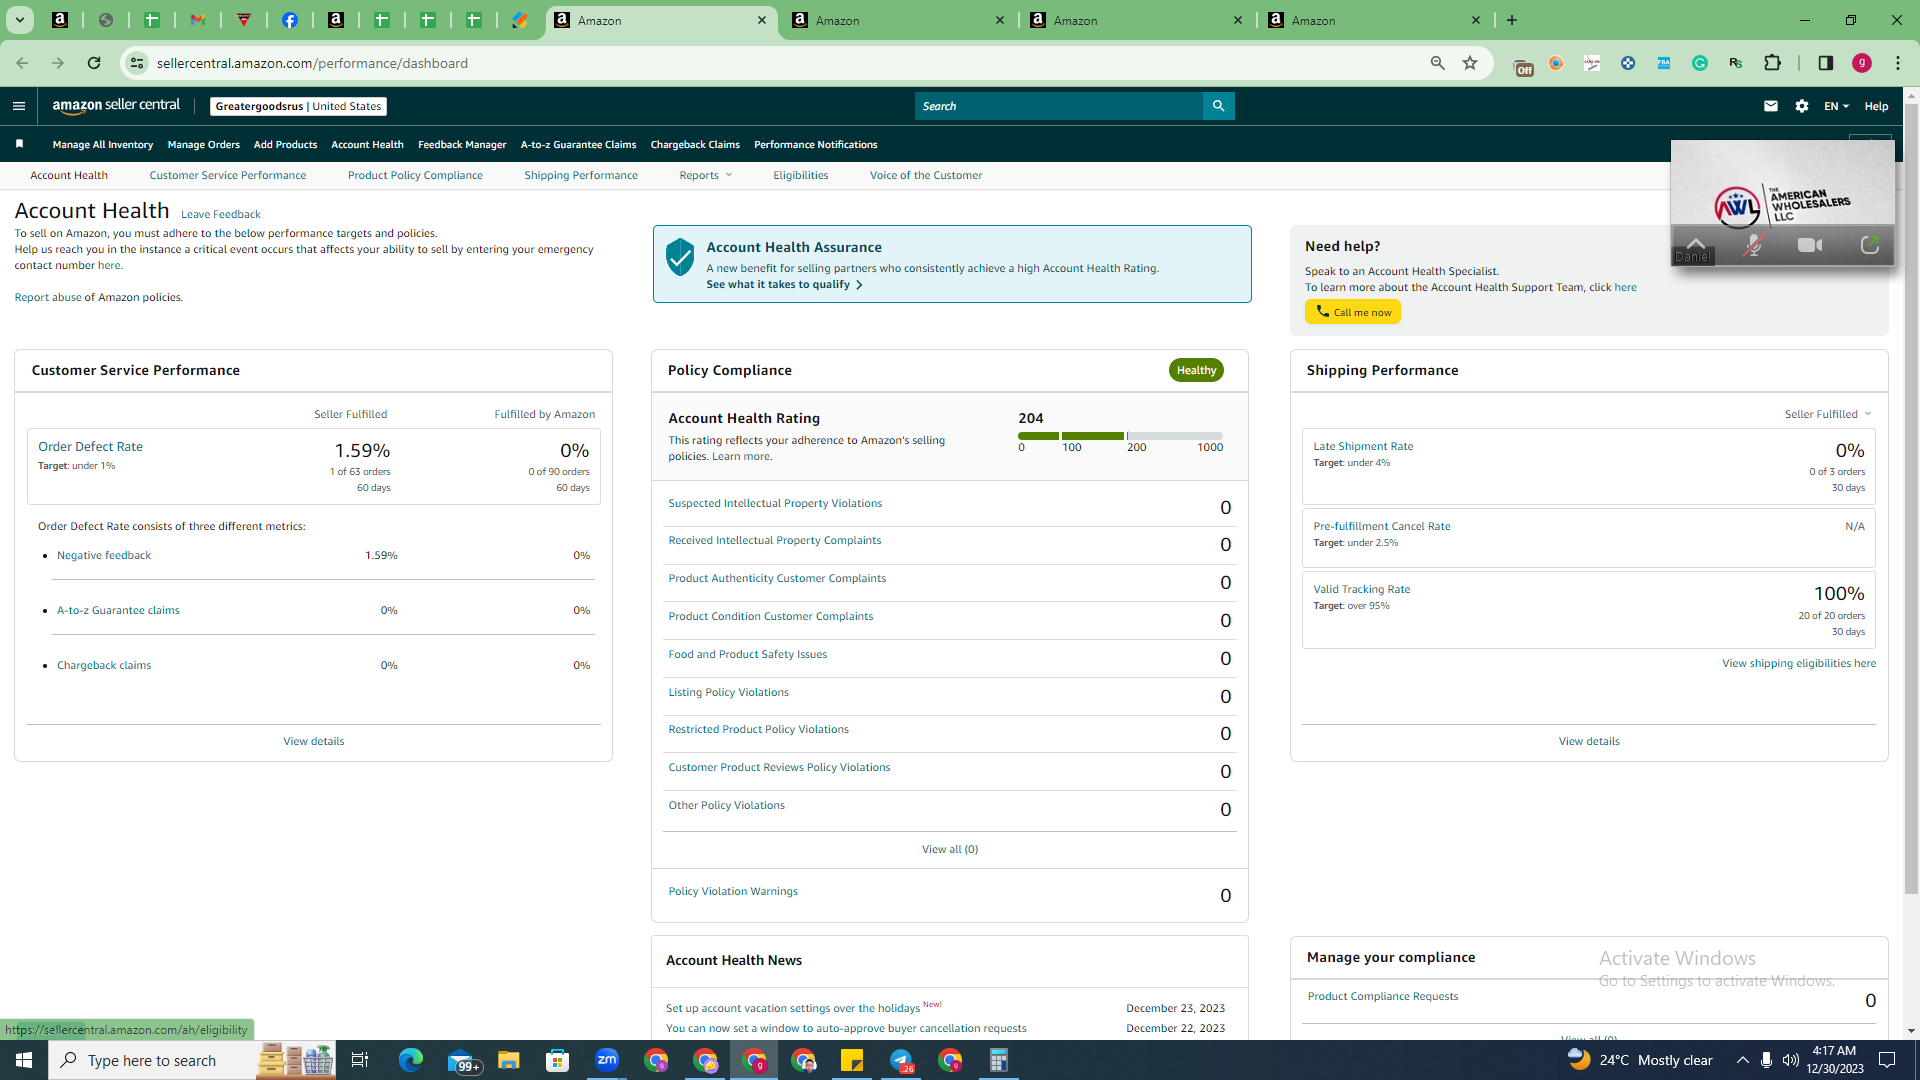Open the Seller Central settings gear
The image size is (1920, 1080).
[1802, 106]
